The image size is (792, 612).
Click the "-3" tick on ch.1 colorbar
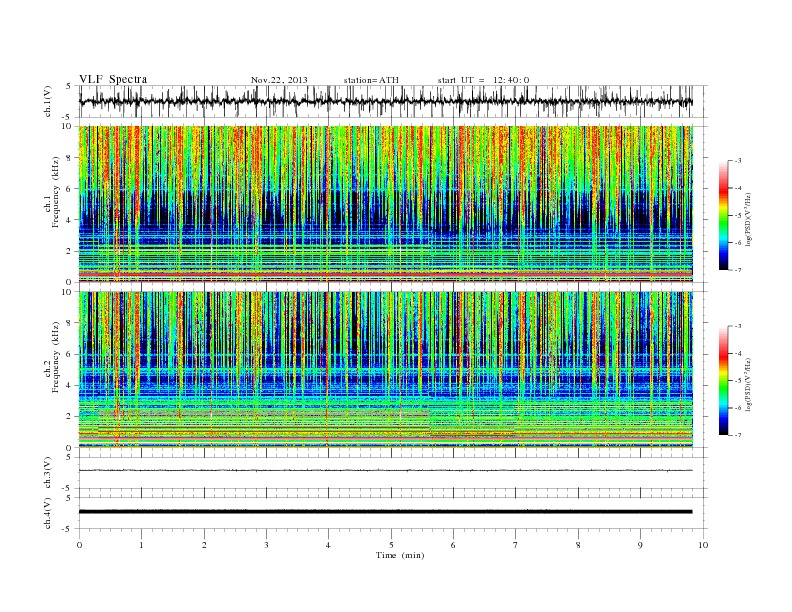pyautogui.click(x=738, y=161)
